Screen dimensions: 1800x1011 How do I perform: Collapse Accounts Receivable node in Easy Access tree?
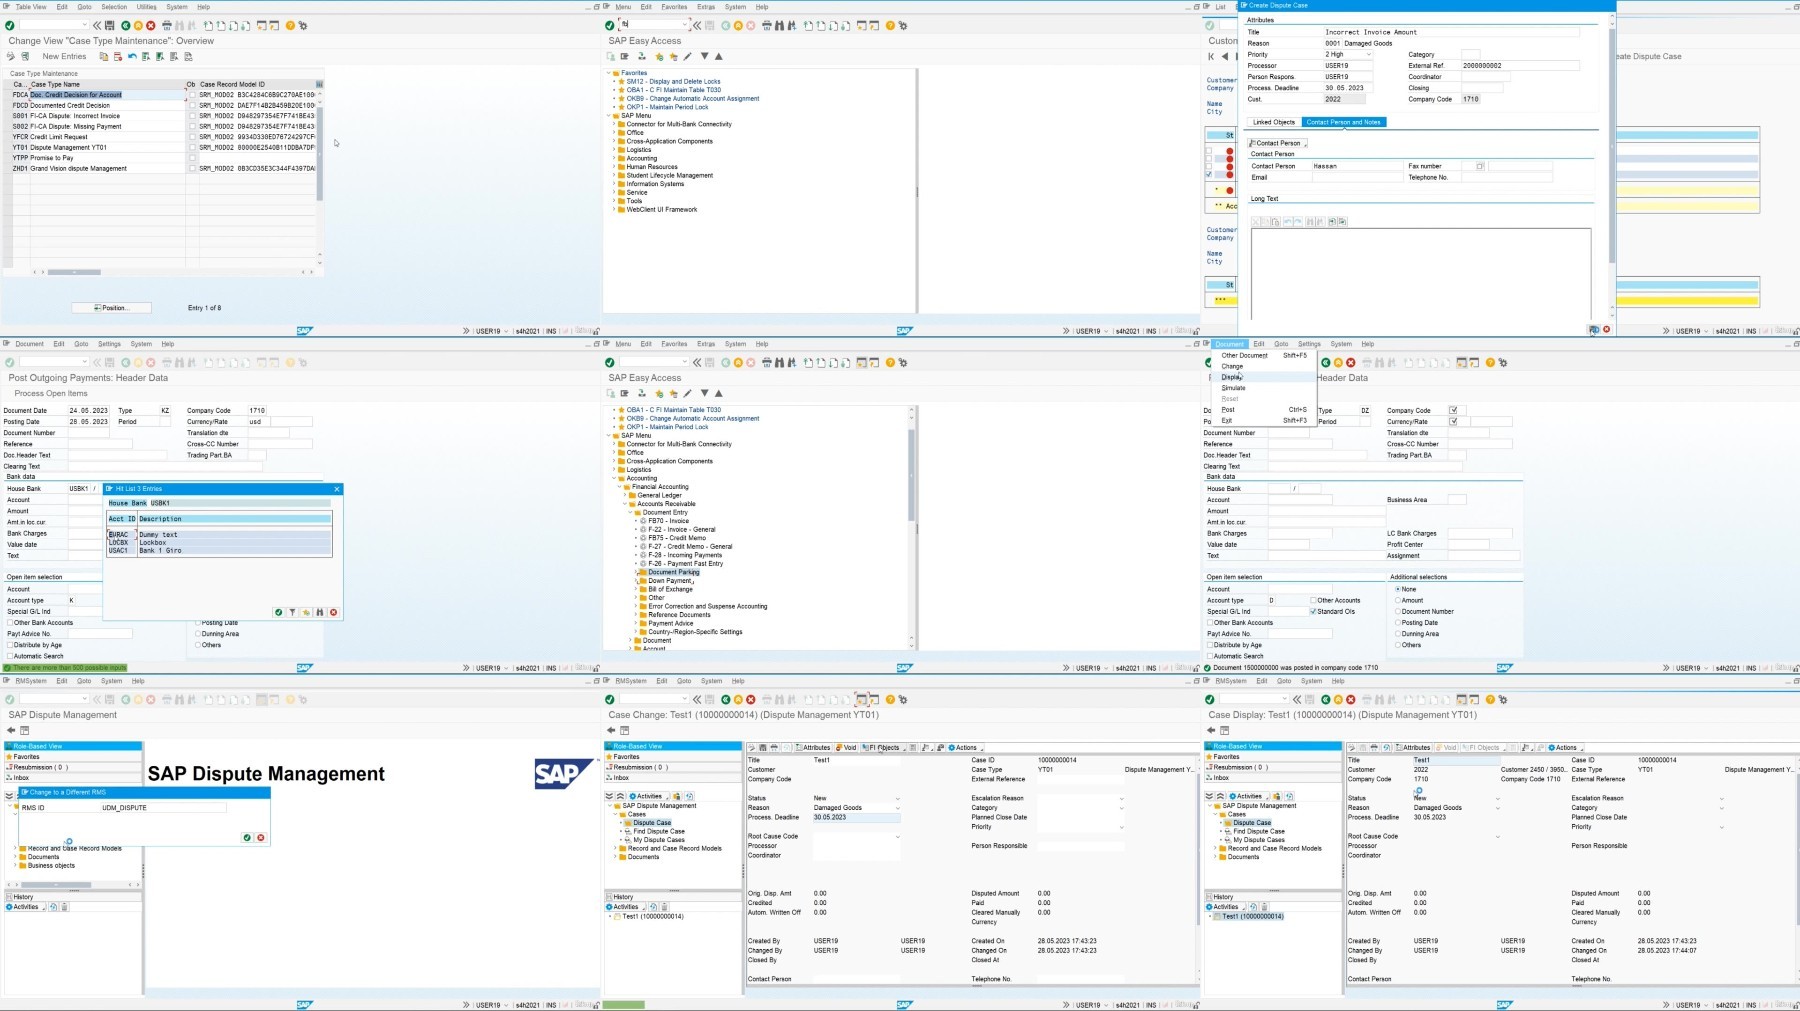(627, 504)
